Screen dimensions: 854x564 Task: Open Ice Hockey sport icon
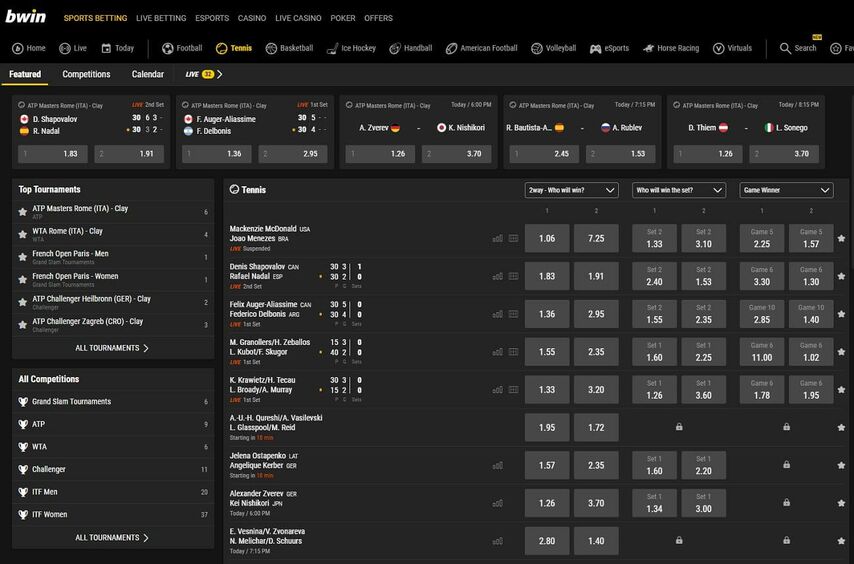[x=332, y=48]
